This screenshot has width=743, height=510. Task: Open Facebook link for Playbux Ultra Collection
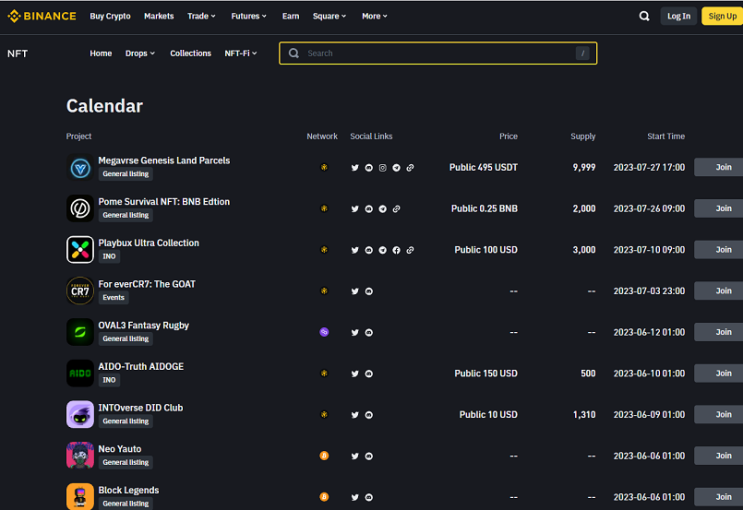click(396, 250)
